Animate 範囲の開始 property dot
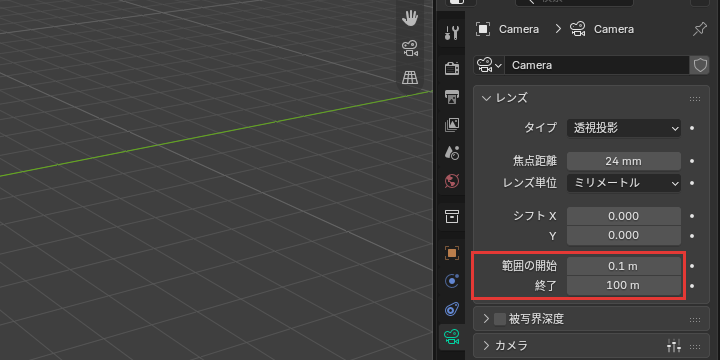 [692, 266]
